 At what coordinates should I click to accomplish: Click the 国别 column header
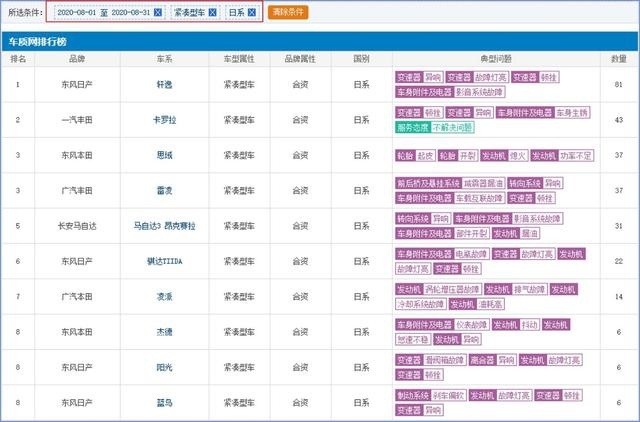(x=362, y=59)
